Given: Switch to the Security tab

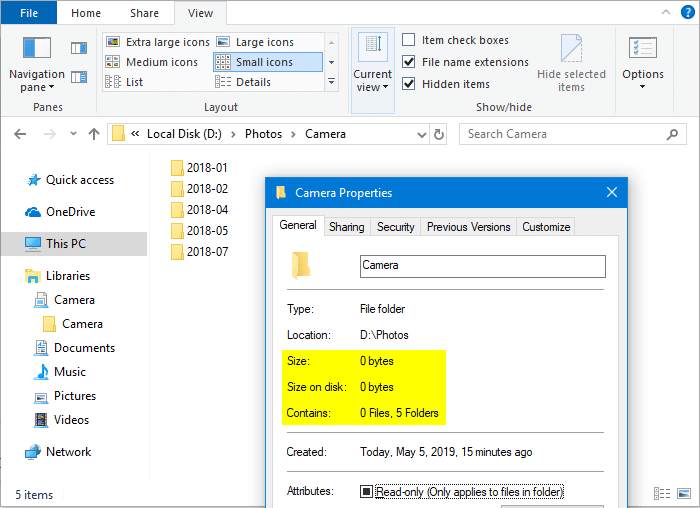Looking at the screenshot, I should pos(395,227).
